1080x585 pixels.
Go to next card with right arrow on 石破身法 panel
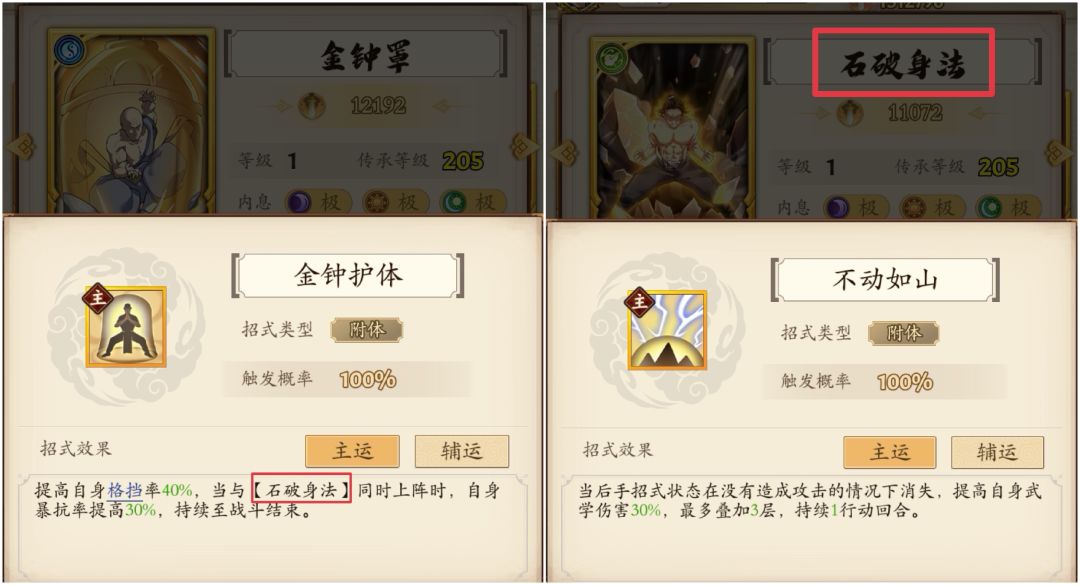click(x=1061, y=152)
